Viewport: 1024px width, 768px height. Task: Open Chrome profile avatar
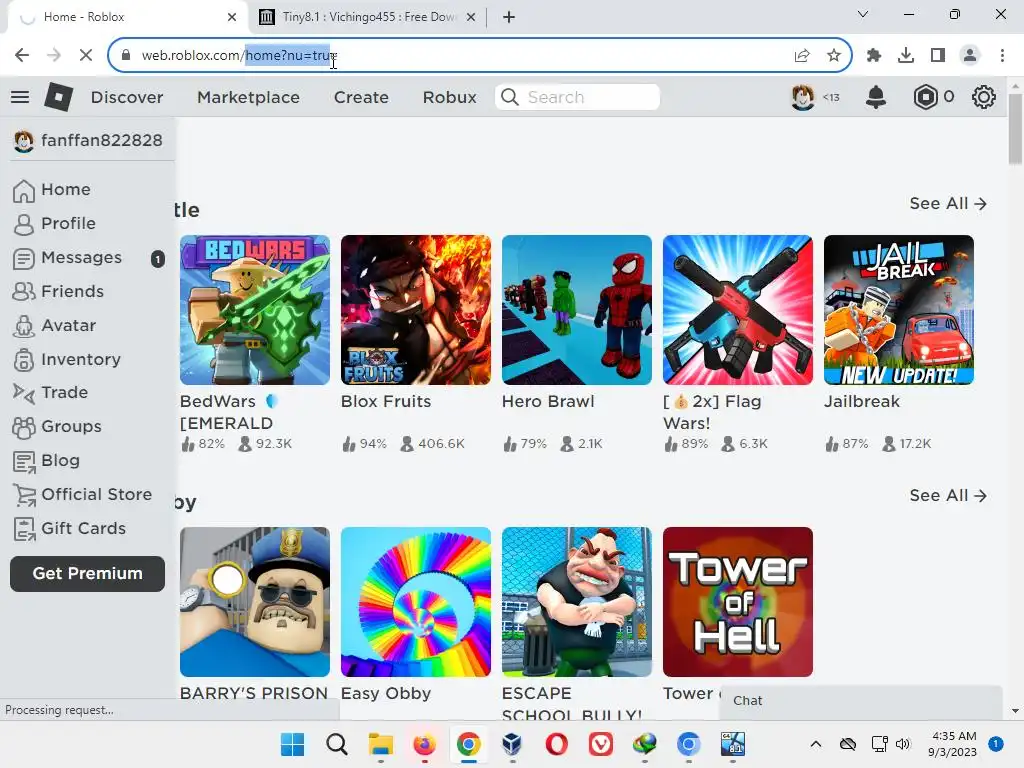click(970, 56)
